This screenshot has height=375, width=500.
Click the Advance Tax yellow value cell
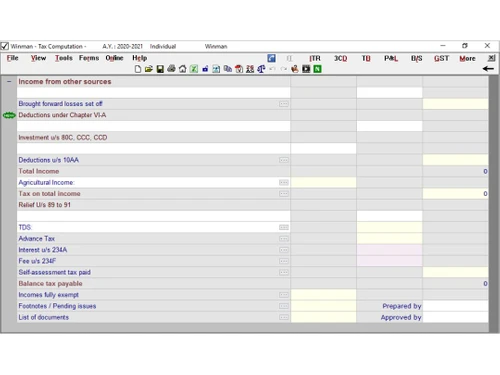tap(389, 239)
